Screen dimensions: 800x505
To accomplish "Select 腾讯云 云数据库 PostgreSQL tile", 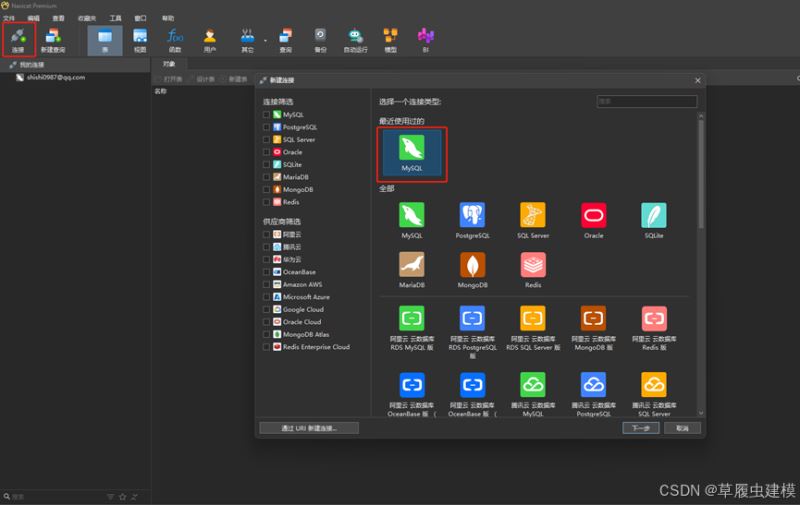I will [593, 394].
